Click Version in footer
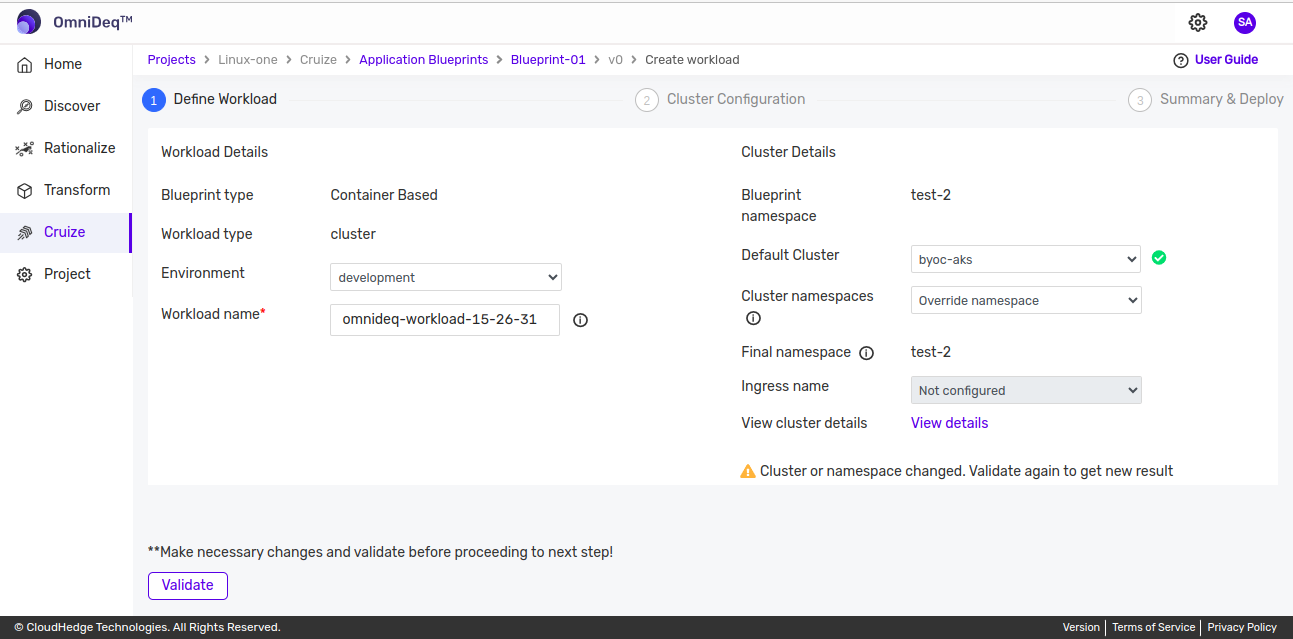The image size is (1293, 639). pos(1081,627)
